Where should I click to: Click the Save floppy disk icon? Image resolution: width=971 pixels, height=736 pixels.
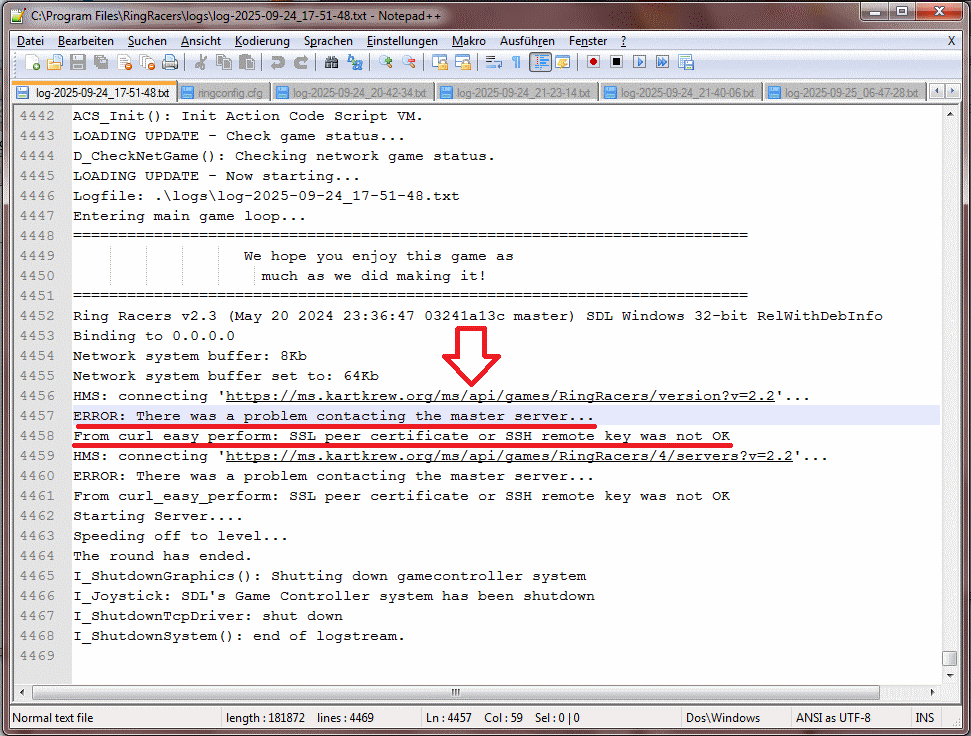tap(77, 62)
